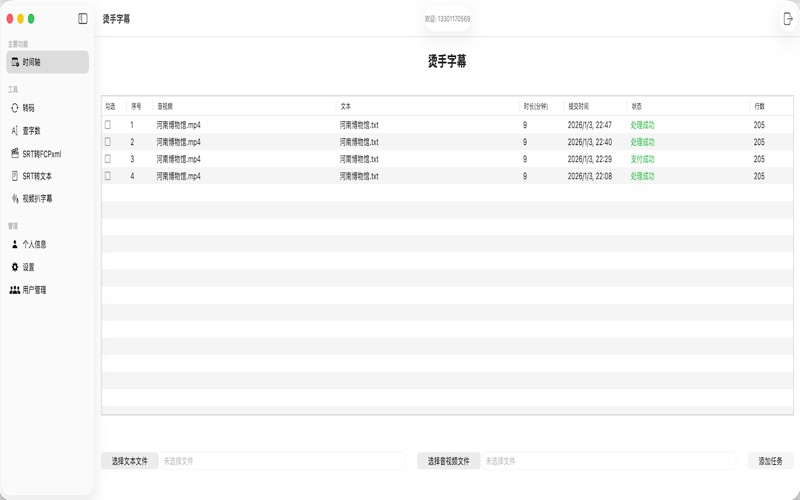
Task: Click the submit time 2026/1/3, 22:29
Action: (590, 159)
